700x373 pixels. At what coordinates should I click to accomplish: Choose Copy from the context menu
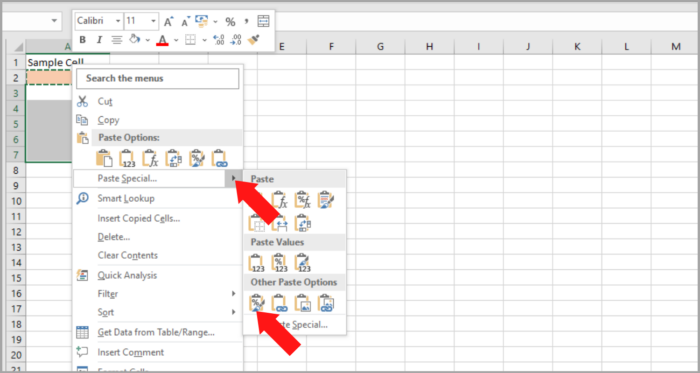pos(158,120)
